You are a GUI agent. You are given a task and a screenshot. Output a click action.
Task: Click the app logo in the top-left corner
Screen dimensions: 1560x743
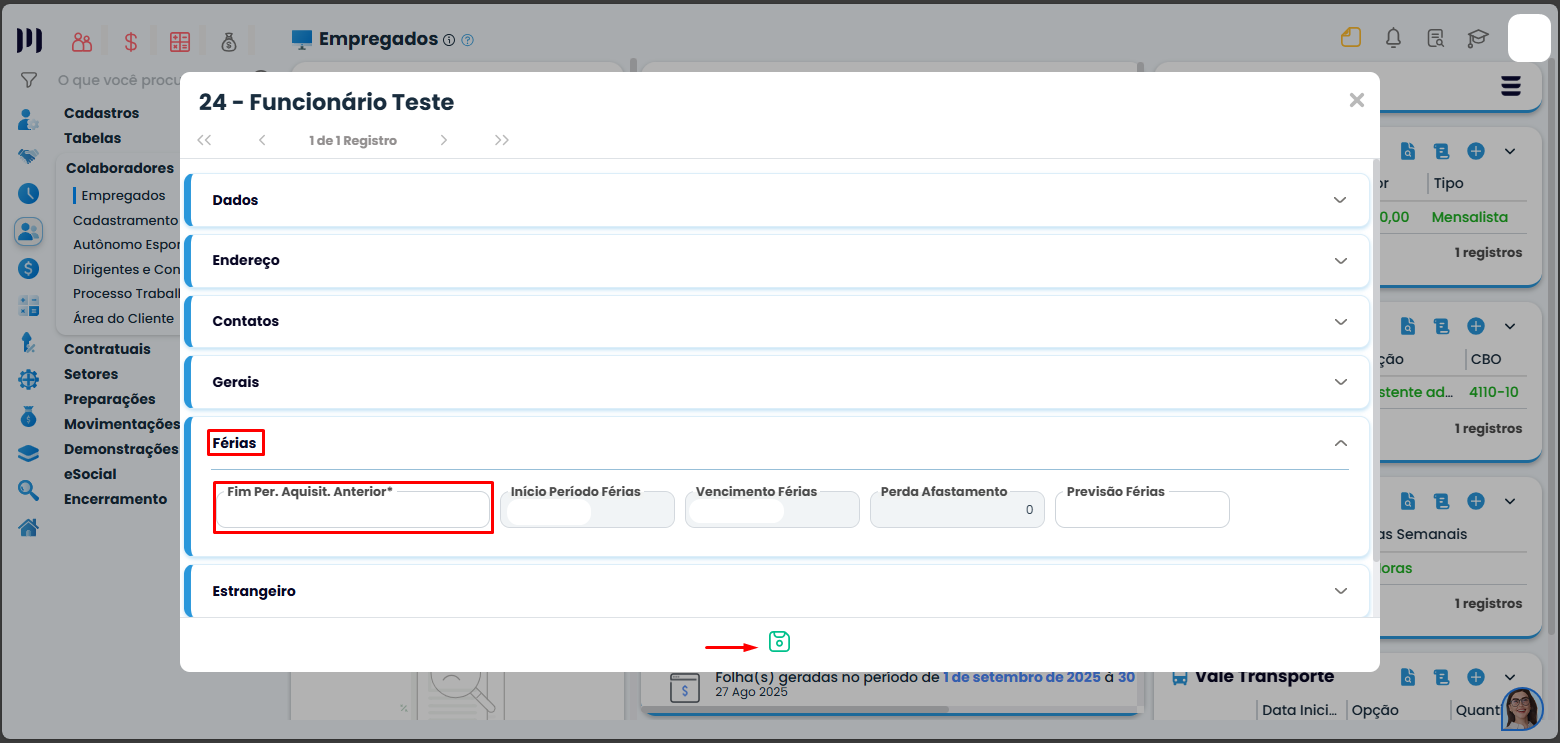click(29, 40)
